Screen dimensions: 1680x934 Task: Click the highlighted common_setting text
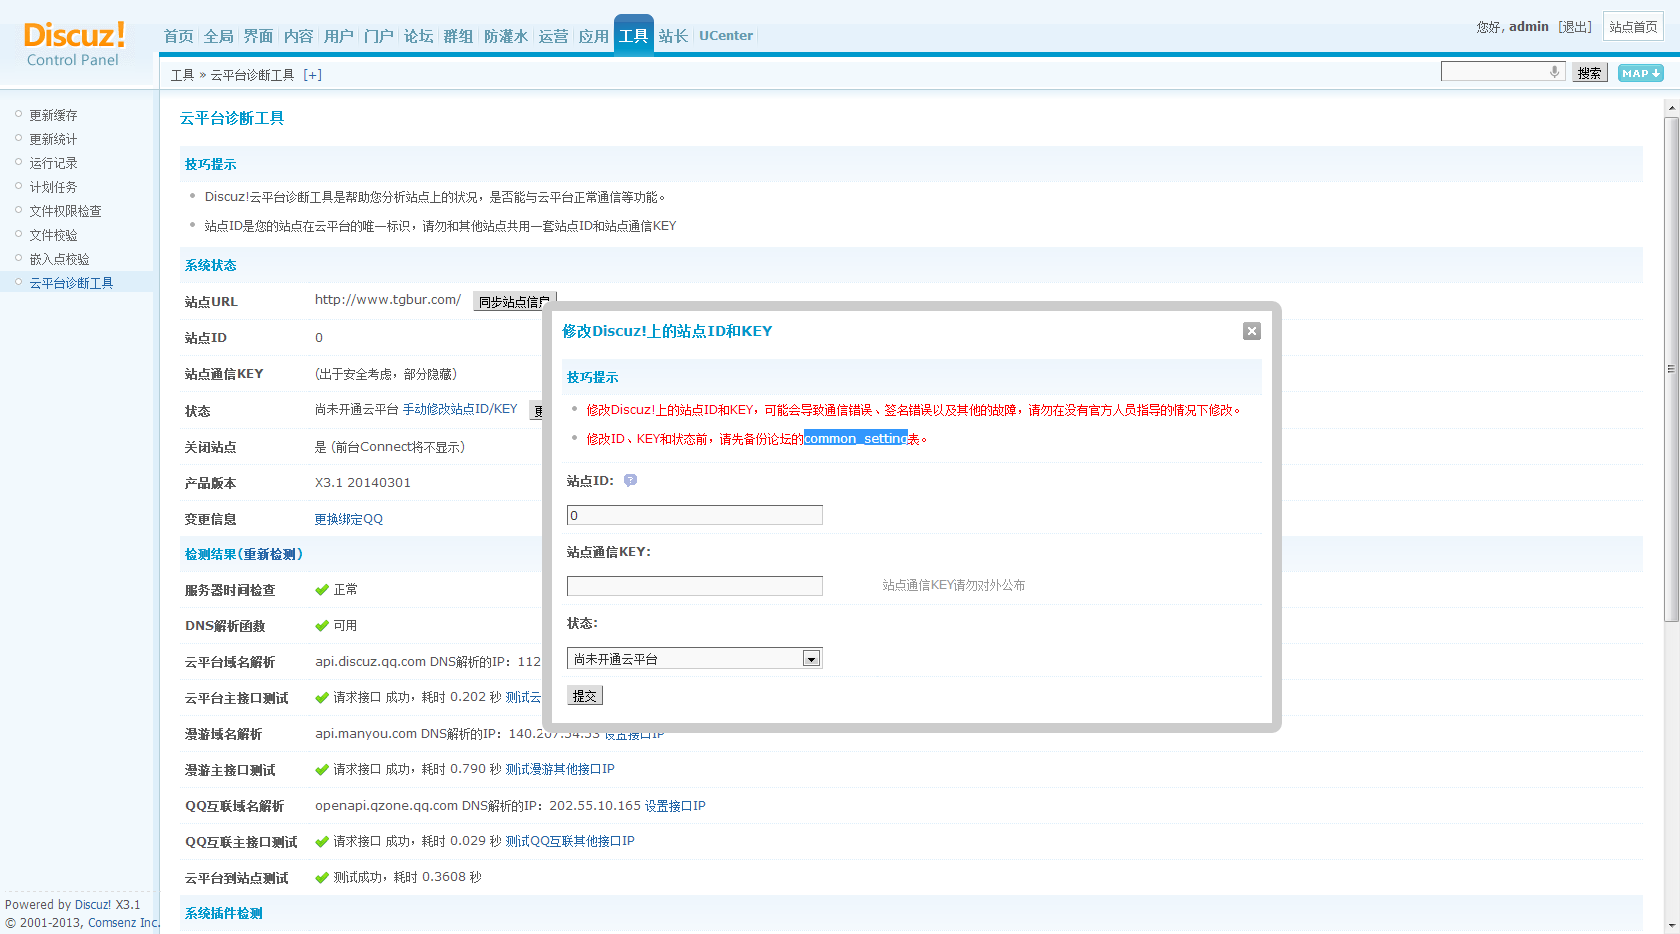856,438
